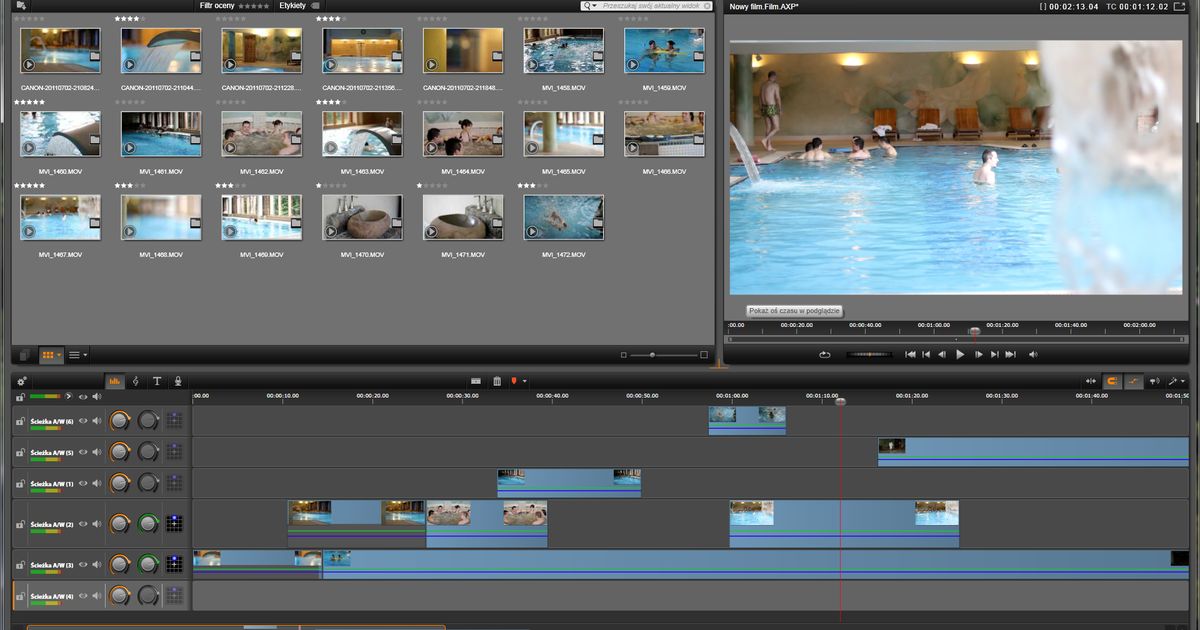This screenshot has height=630, width=1200.
Task: Switch library to thumbnail grid view
Action: pos(50,354)
